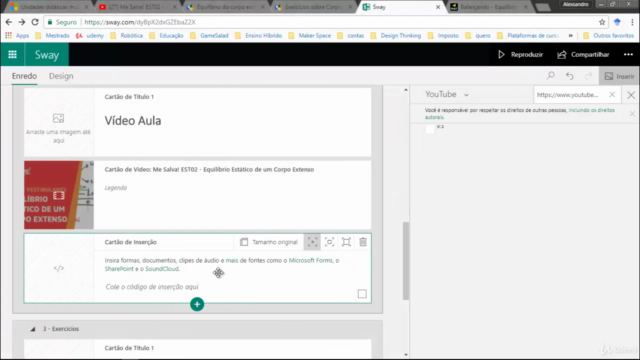Viewport: 640px width, 360px height.
Task: Collapse the '3 - Exercícios' section
Action: tap(33, 329)
